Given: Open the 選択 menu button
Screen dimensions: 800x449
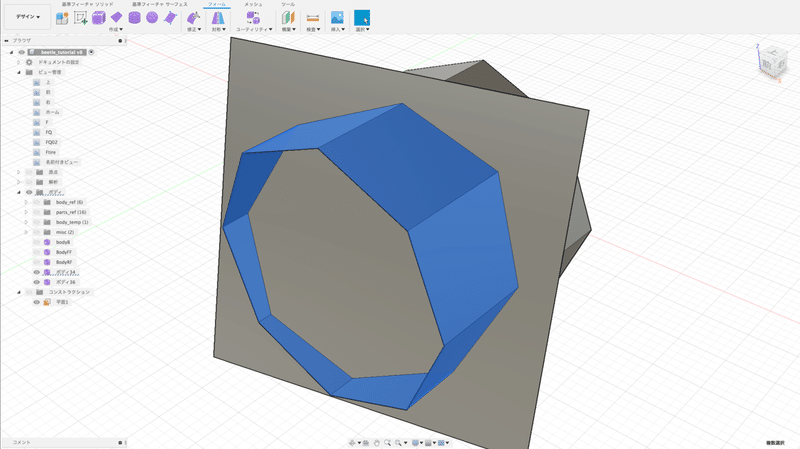Looking at the screenshot, I should (x=362, y=30).
